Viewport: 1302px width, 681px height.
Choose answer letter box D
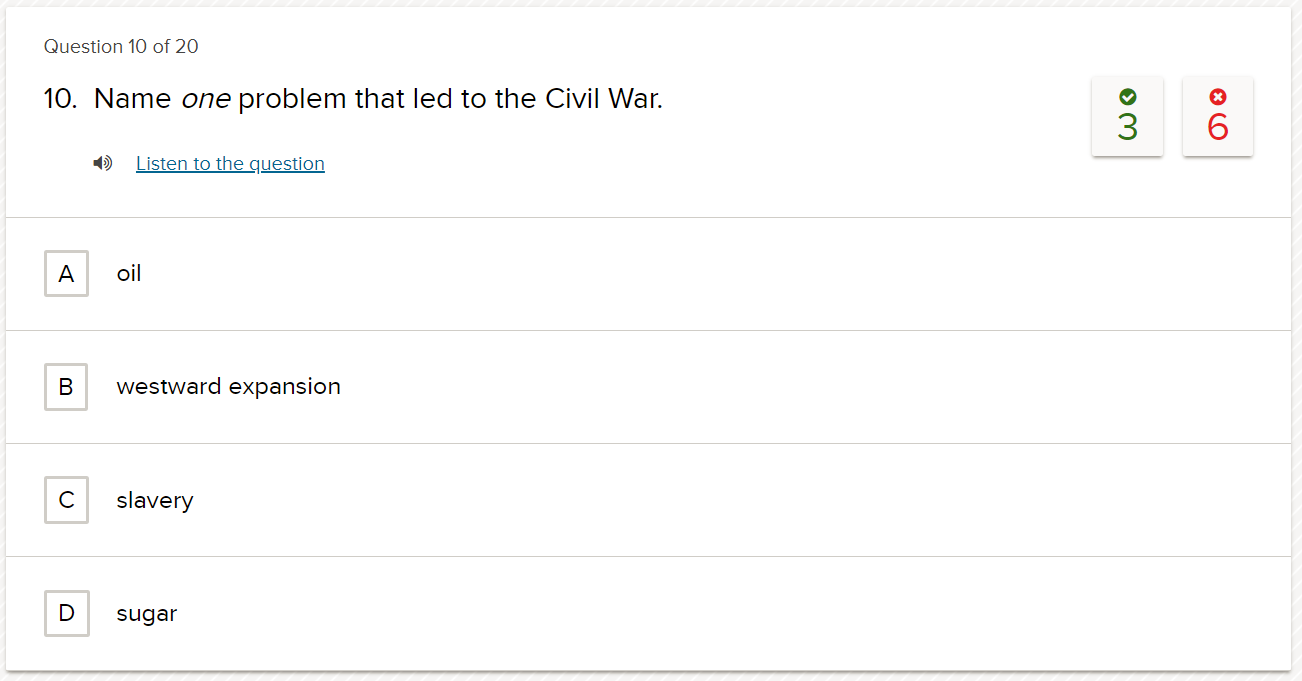pyautogui.click(x=66, y=613)
